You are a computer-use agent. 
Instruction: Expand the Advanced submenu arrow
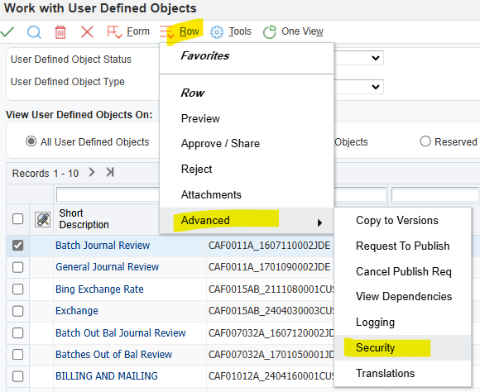pyautogui.click(x=320, y=223)
